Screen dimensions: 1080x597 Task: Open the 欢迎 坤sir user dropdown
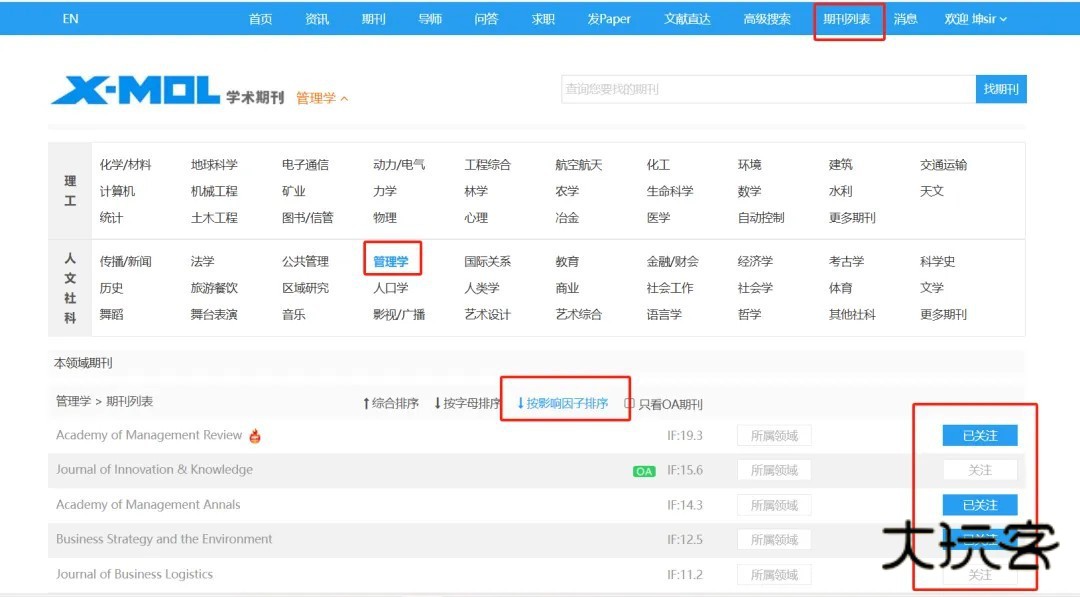[x=975, y=19]
